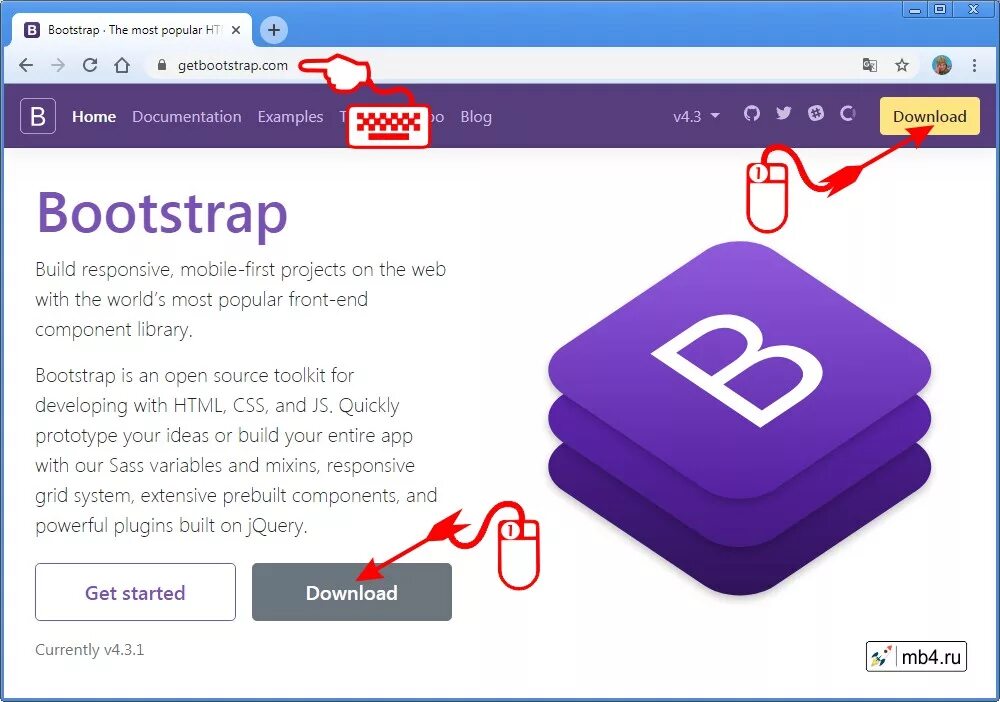
Task: Maximize the browser window
Action: coord(940,9)
